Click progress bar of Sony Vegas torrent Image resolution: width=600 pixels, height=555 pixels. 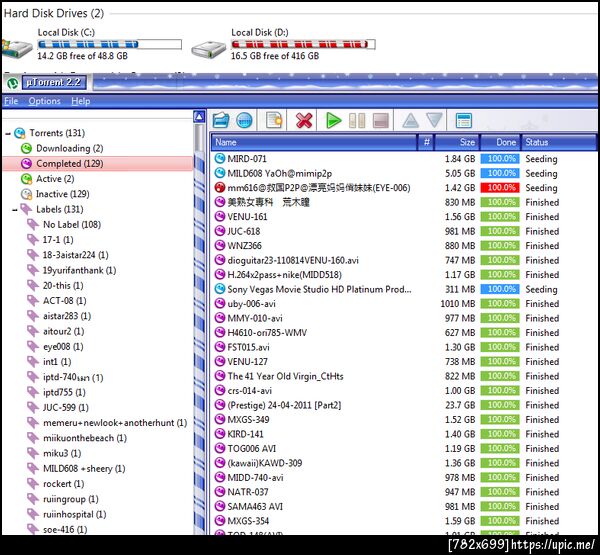(500, 289)
